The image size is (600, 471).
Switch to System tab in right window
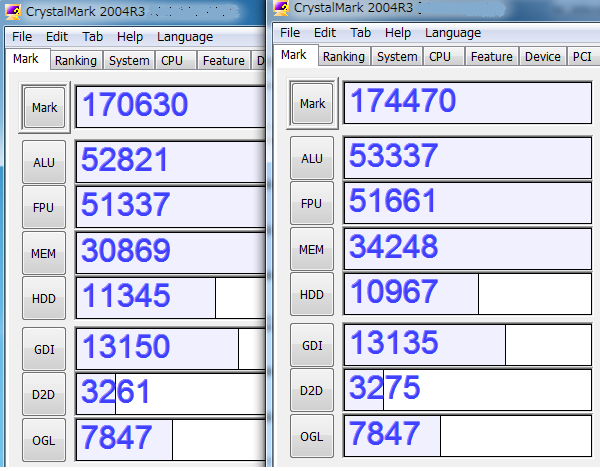397,57
